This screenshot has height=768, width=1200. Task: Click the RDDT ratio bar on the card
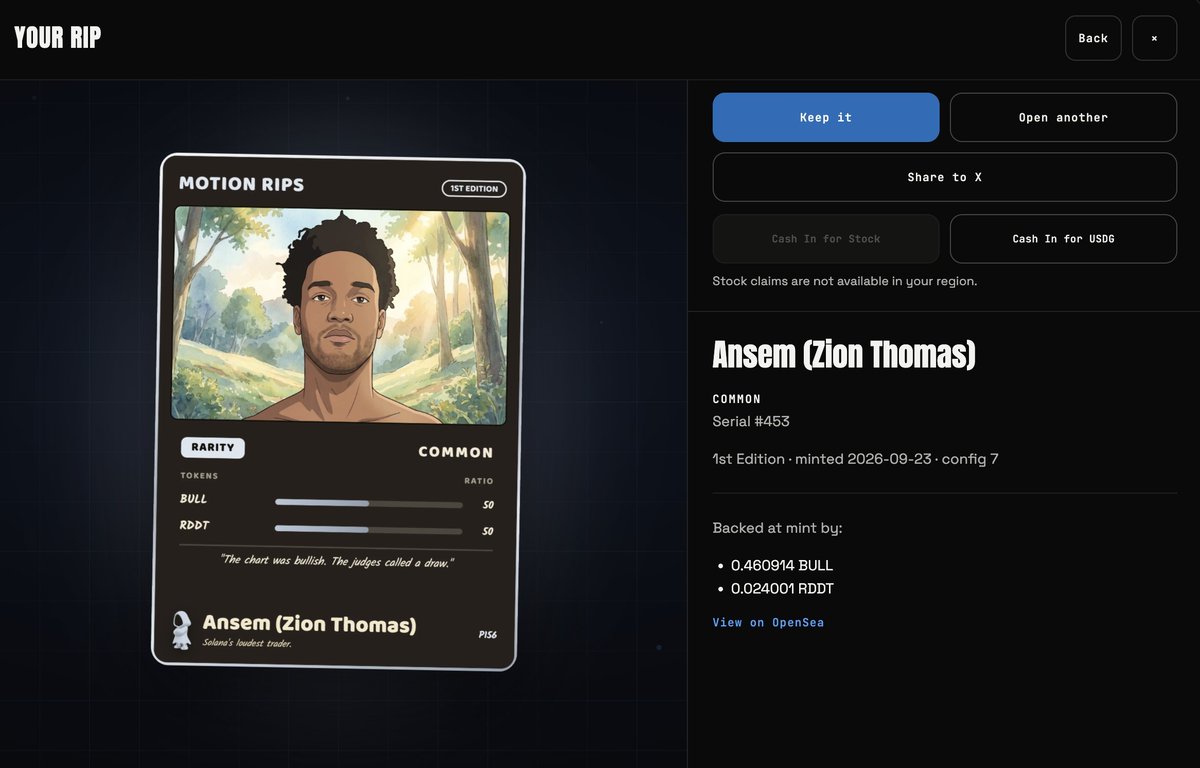368,529
